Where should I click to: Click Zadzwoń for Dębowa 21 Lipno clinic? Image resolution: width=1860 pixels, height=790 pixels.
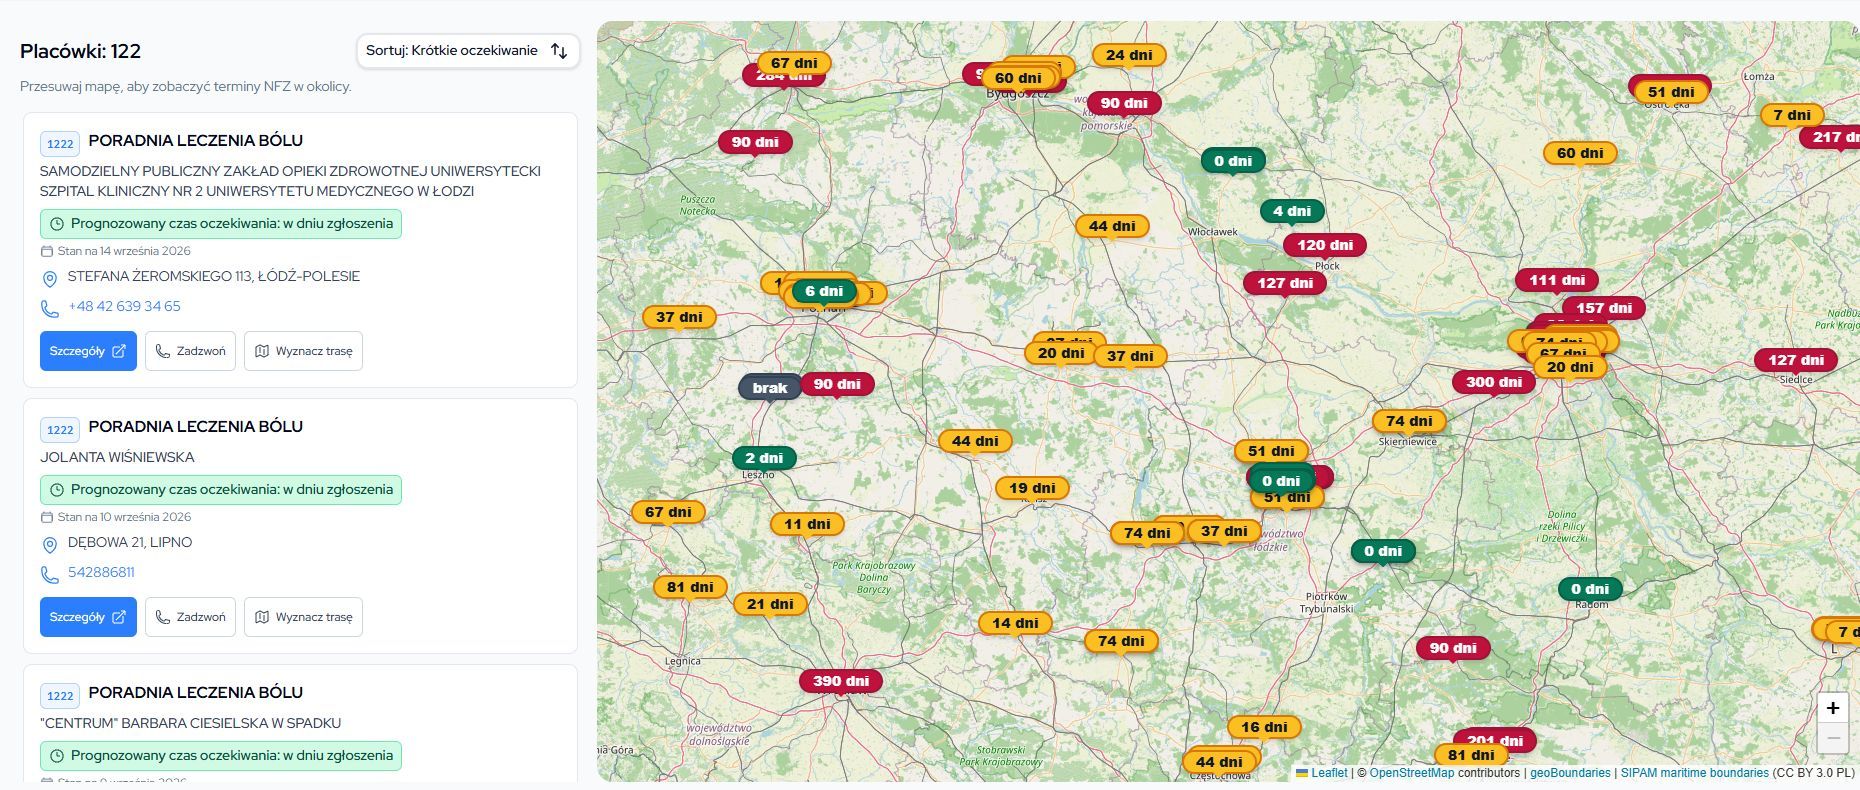pos(190,617)
